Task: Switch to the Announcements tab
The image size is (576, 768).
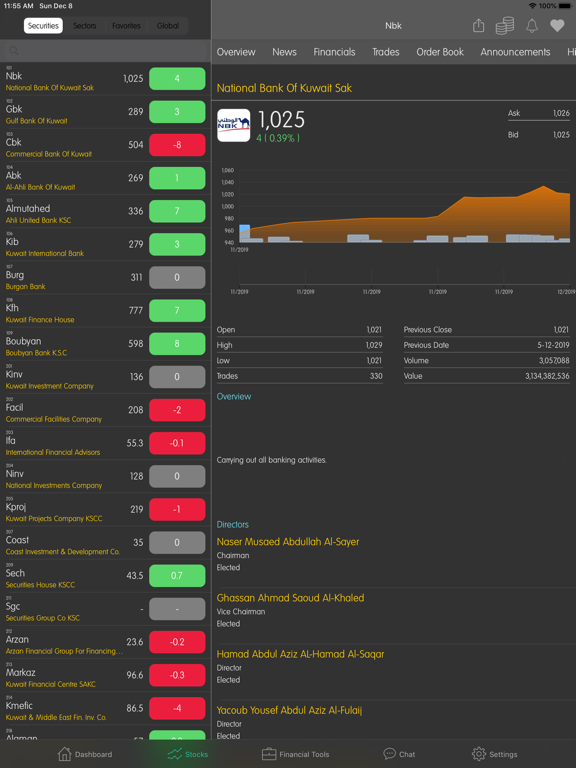Action: (515, 52)
